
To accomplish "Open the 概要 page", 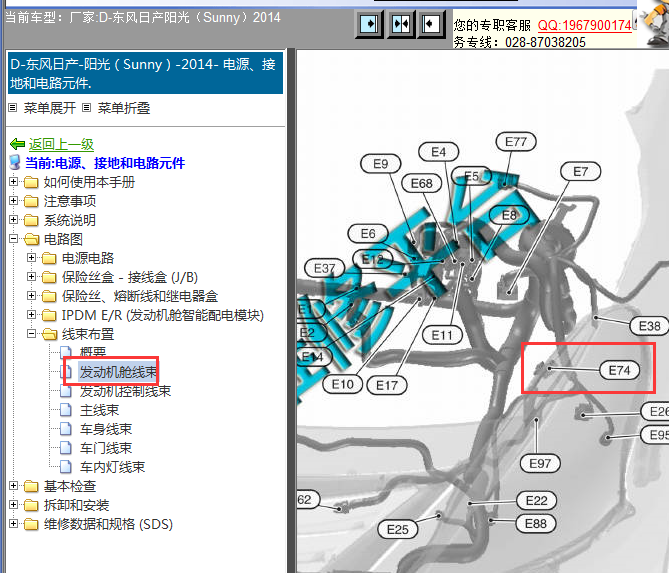I will pyautogui.click(x=93, y=352).
